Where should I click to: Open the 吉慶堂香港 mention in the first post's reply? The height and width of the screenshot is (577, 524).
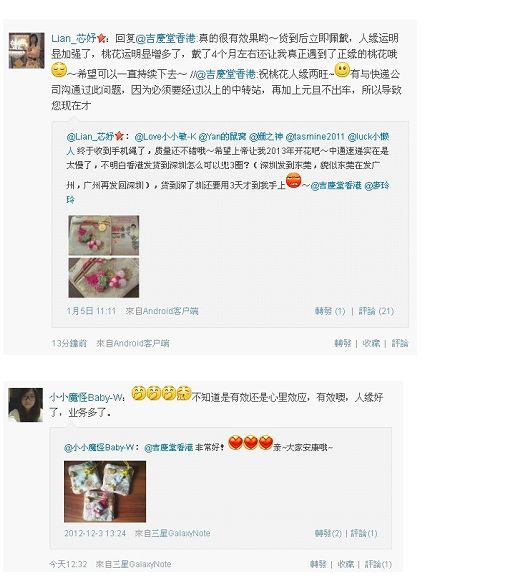(x=166, y=38)
